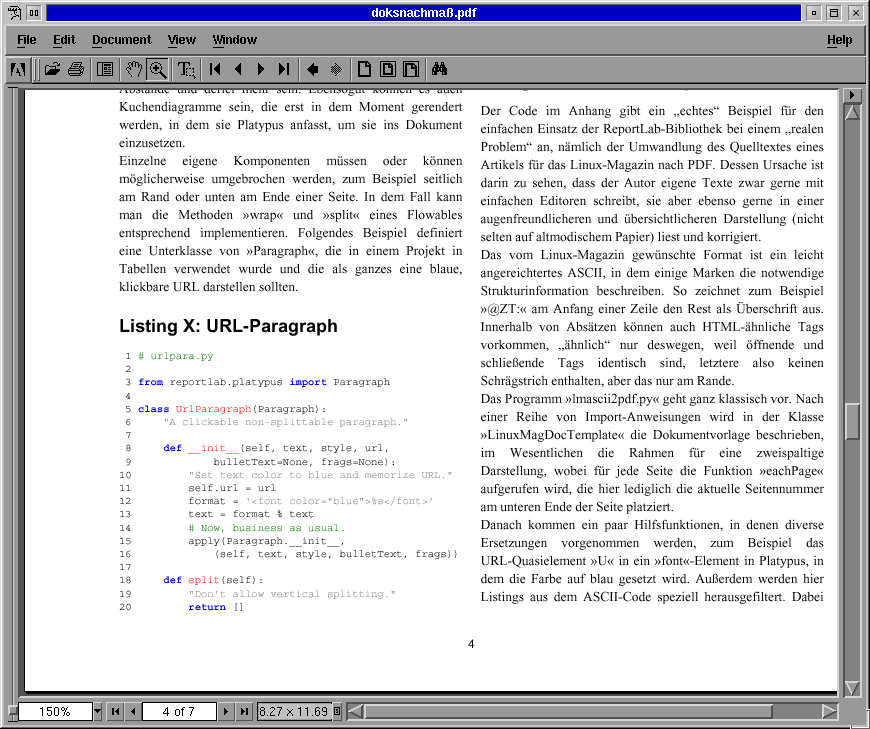Click the Print icon in toolbar
Screen dimensions: 870x729
pyautogui.click(x=76, y=70)
